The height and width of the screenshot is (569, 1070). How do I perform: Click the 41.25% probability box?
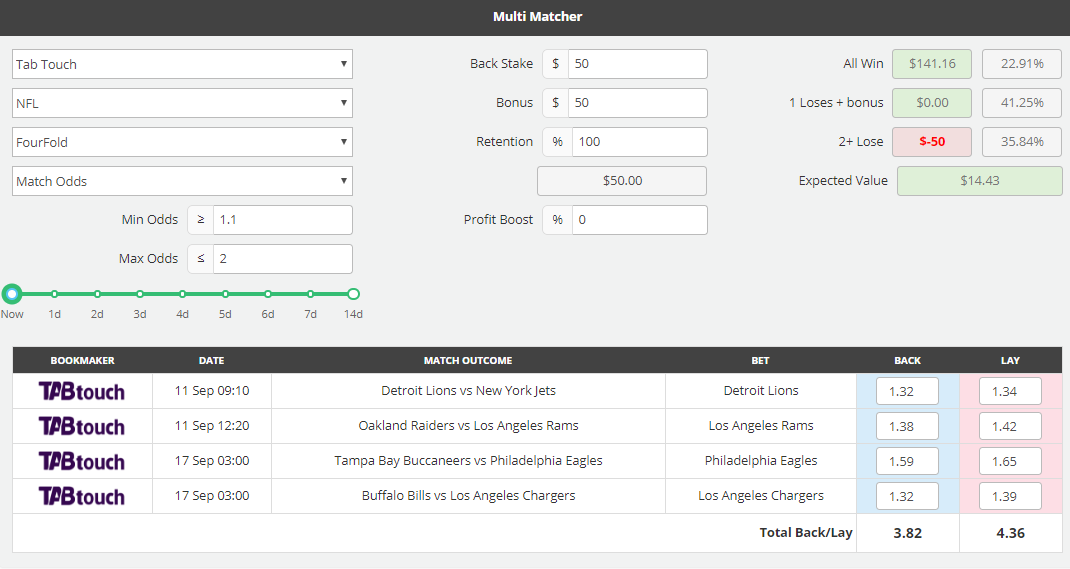click(x=1022, y=102)
